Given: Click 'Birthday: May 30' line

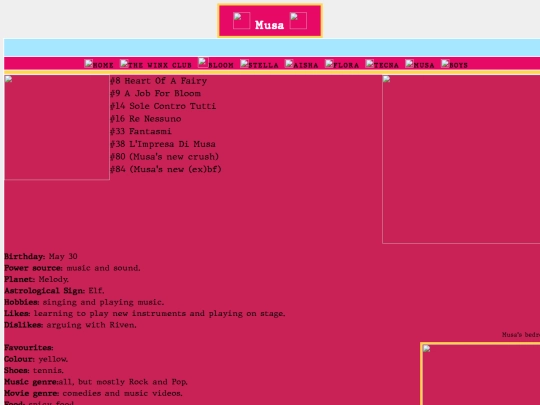Looking at the screenshot, I should [x=41, y=257].
